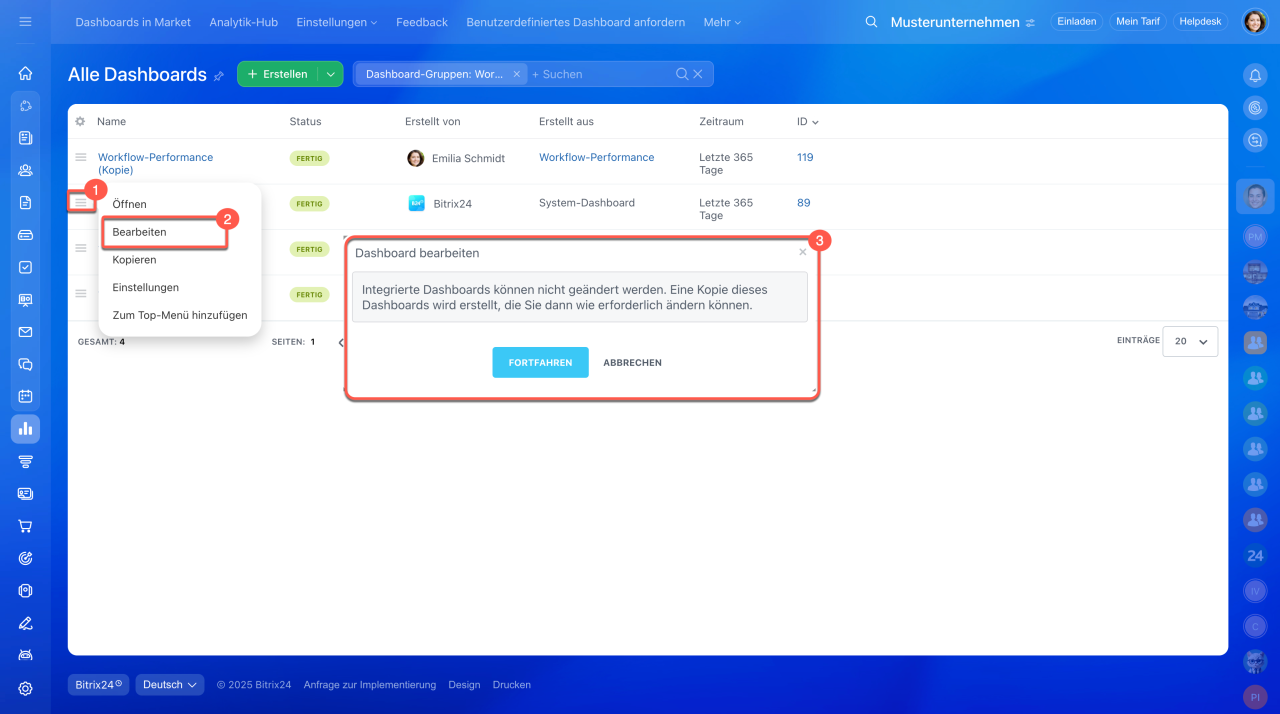This screenshot has height=714, width=1280.
Task: Open the table column settings gear
Action: coord(80,121)
